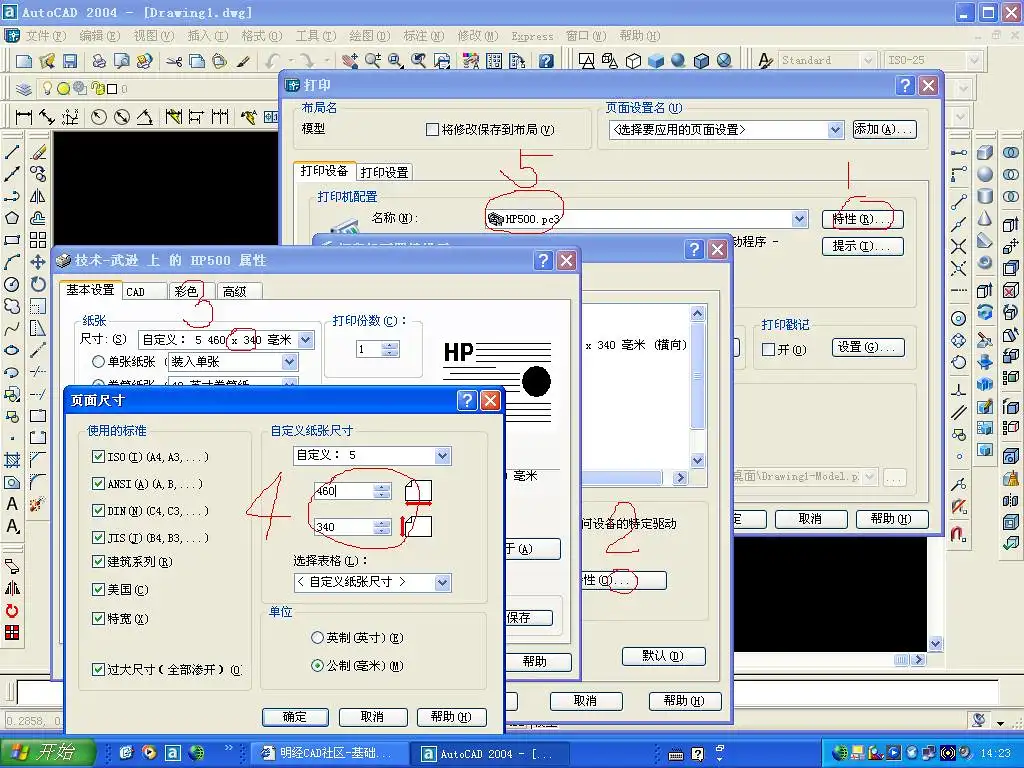Select the Move tool icon
This screenshot has width=1024, height=768.
tap(38, 262)
